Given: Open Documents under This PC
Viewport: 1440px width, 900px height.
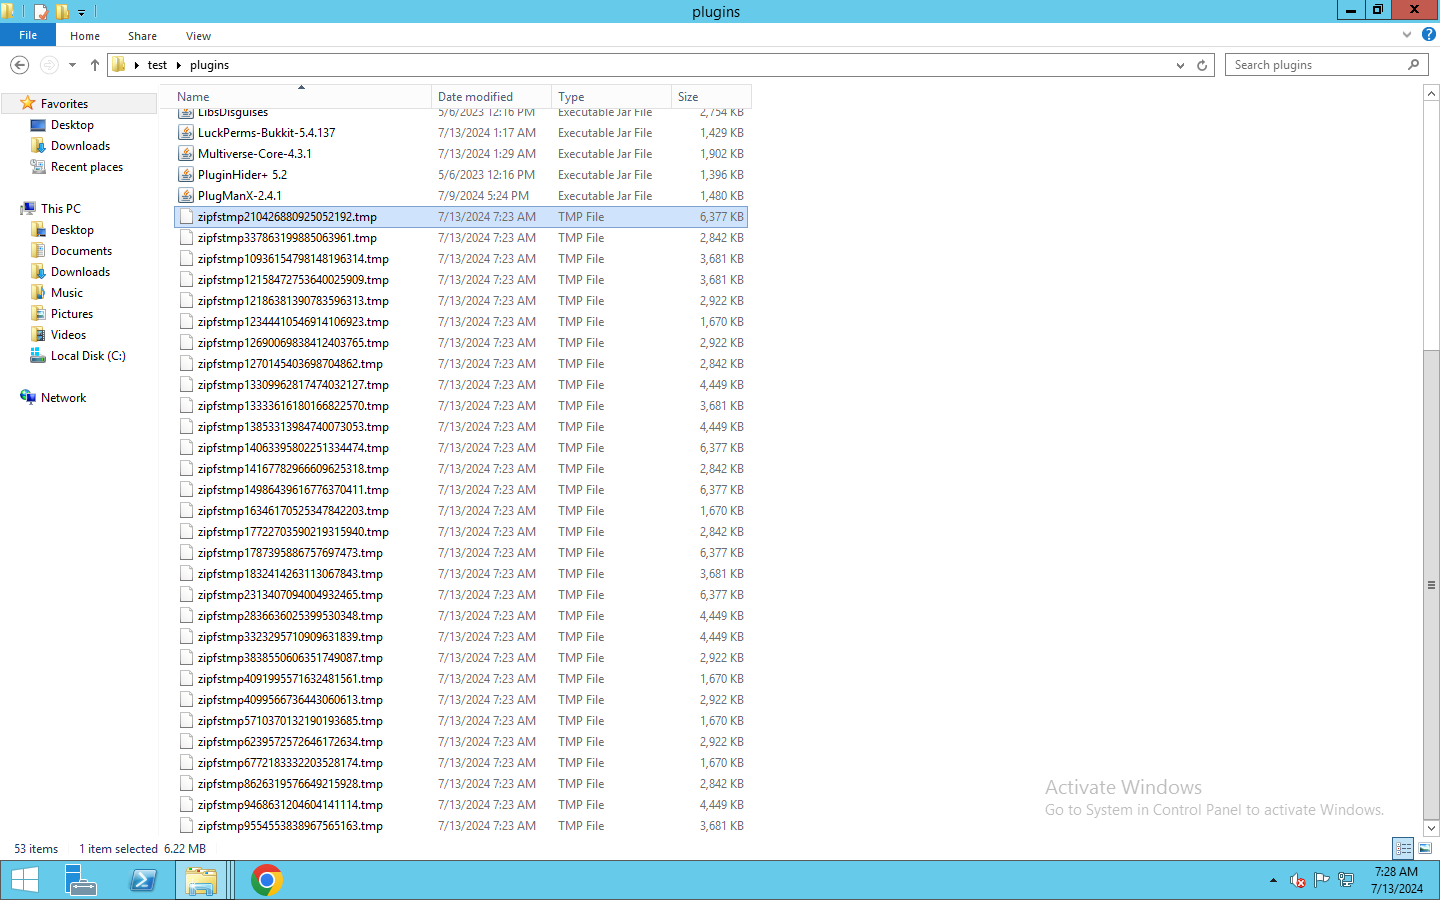Looking at the screenshot, I should 81,251.
